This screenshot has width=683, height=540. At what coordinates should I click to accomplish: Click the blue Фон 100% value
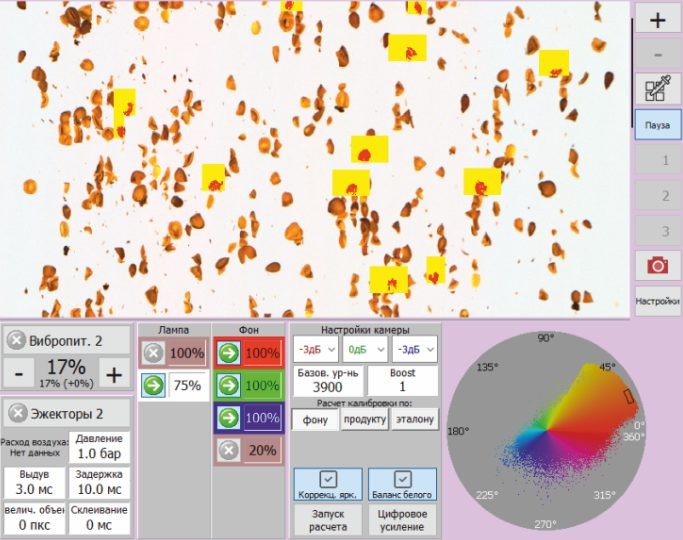[x=263, y=418]
